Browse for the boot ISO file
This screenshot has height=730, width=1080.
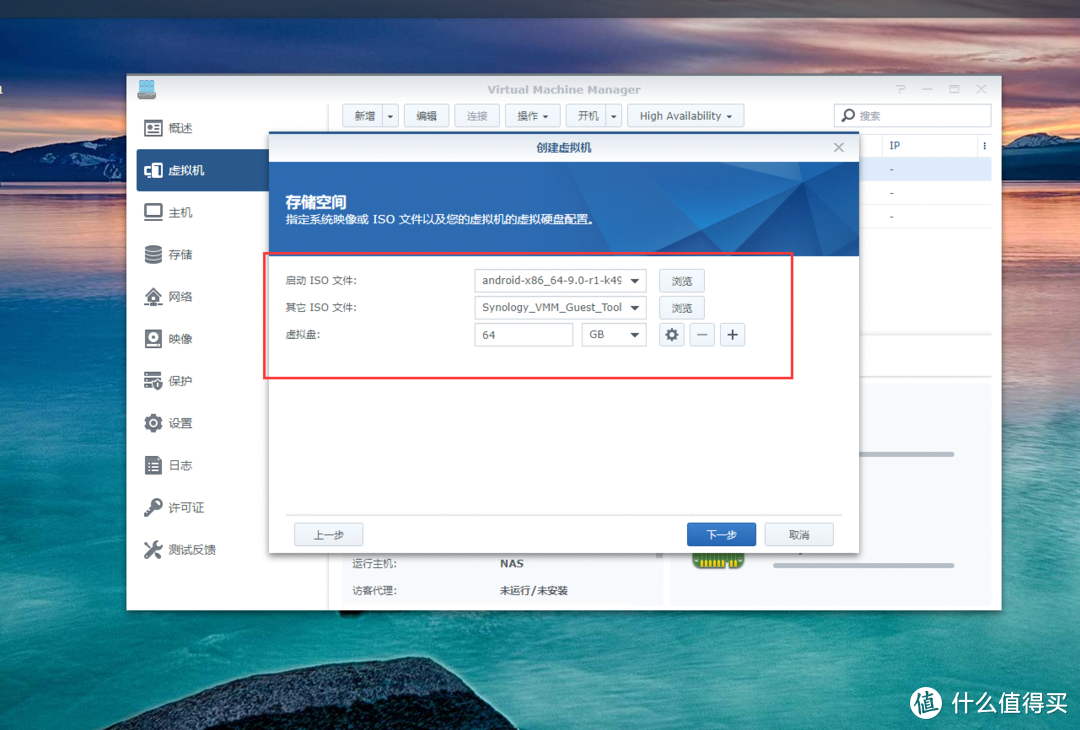[681, 281]
